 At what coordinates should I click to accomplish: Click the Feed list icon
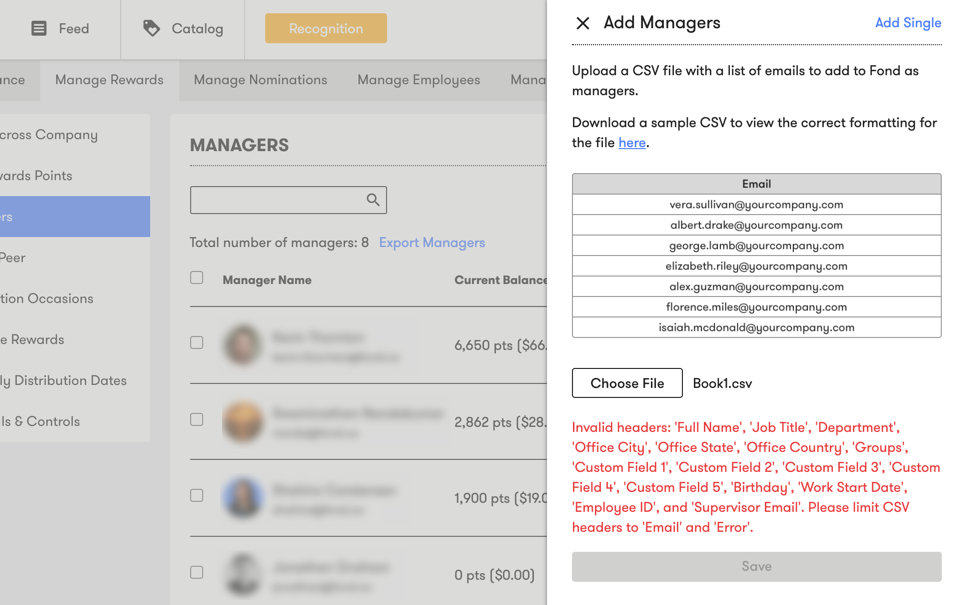[39, 28]
